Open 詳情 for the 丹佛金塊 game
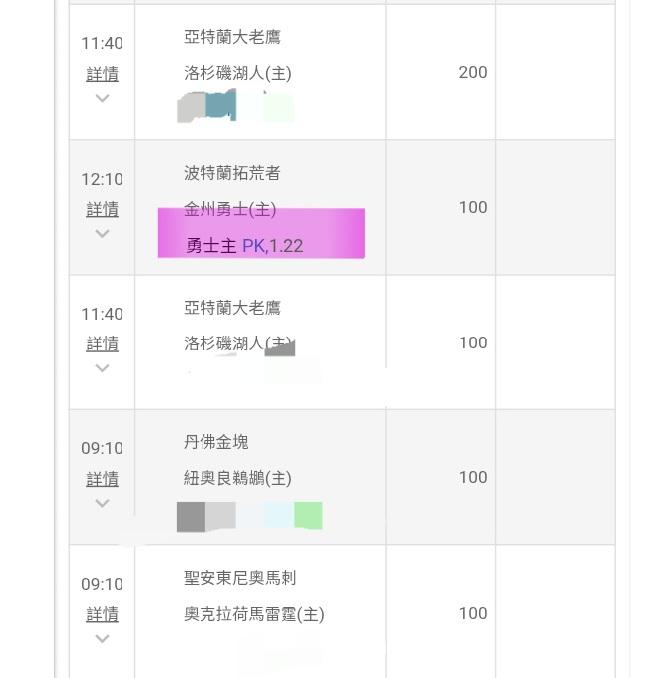Viewport: 650px width, 678px height. coord(102,479)
